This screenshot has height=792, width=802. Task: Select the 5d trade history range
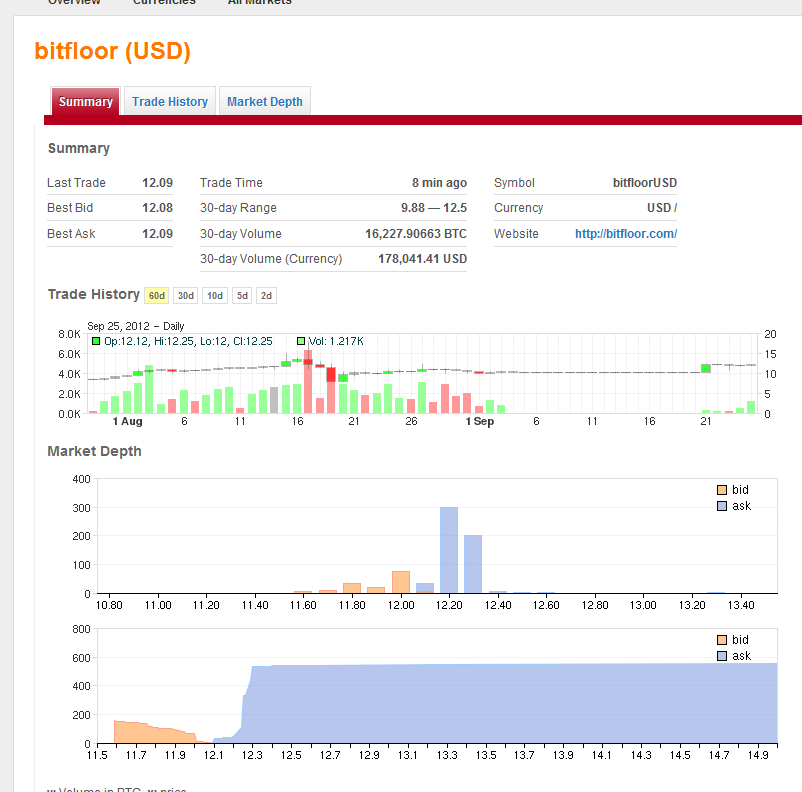(x=242, y=296)
